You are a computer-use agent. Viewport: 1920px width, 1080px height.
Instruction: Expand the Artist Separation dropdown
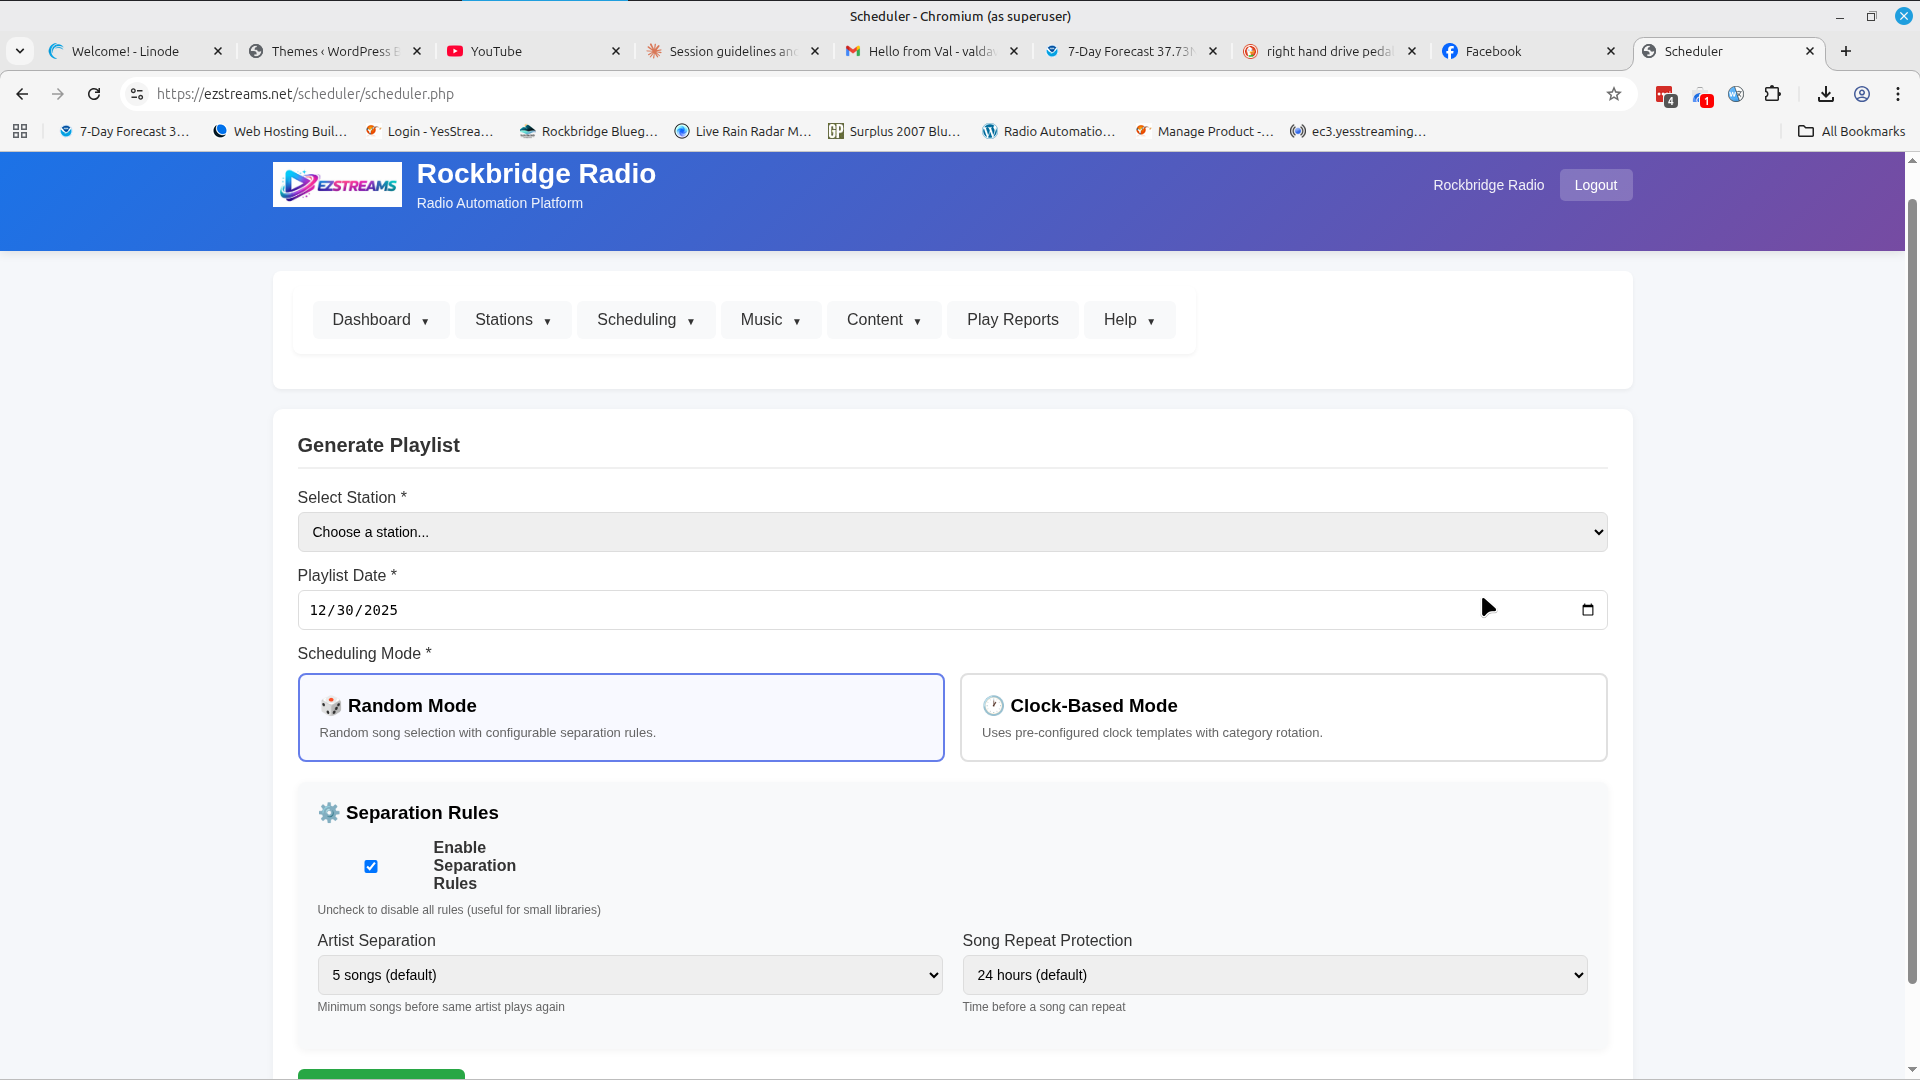click(x=629, y=975)
